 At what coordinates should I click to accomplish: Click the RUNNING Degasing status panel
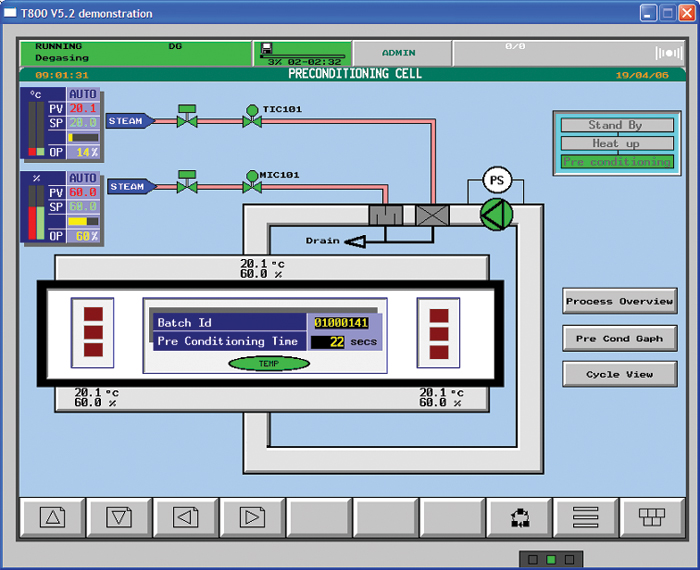coord(136,53)
